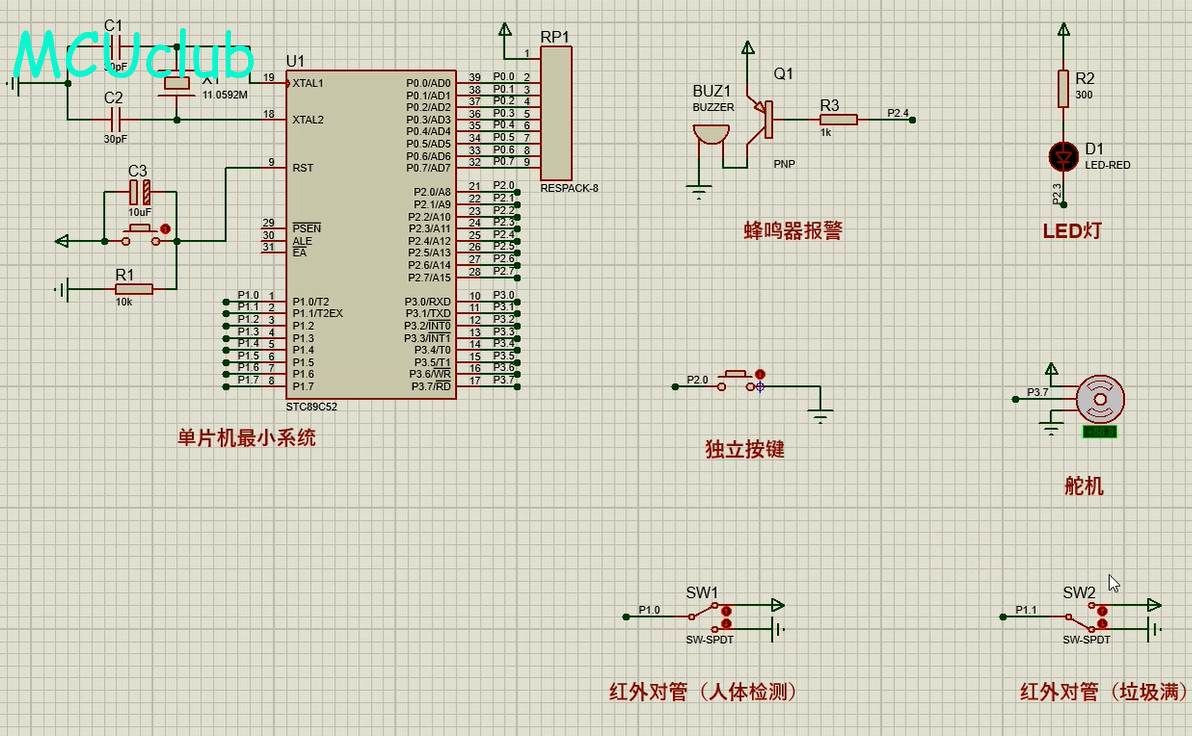The height and width of the screenshot is (736, 1192).
Task: Click the '单片机最小系统' caption
Action: tap(246, 438)
